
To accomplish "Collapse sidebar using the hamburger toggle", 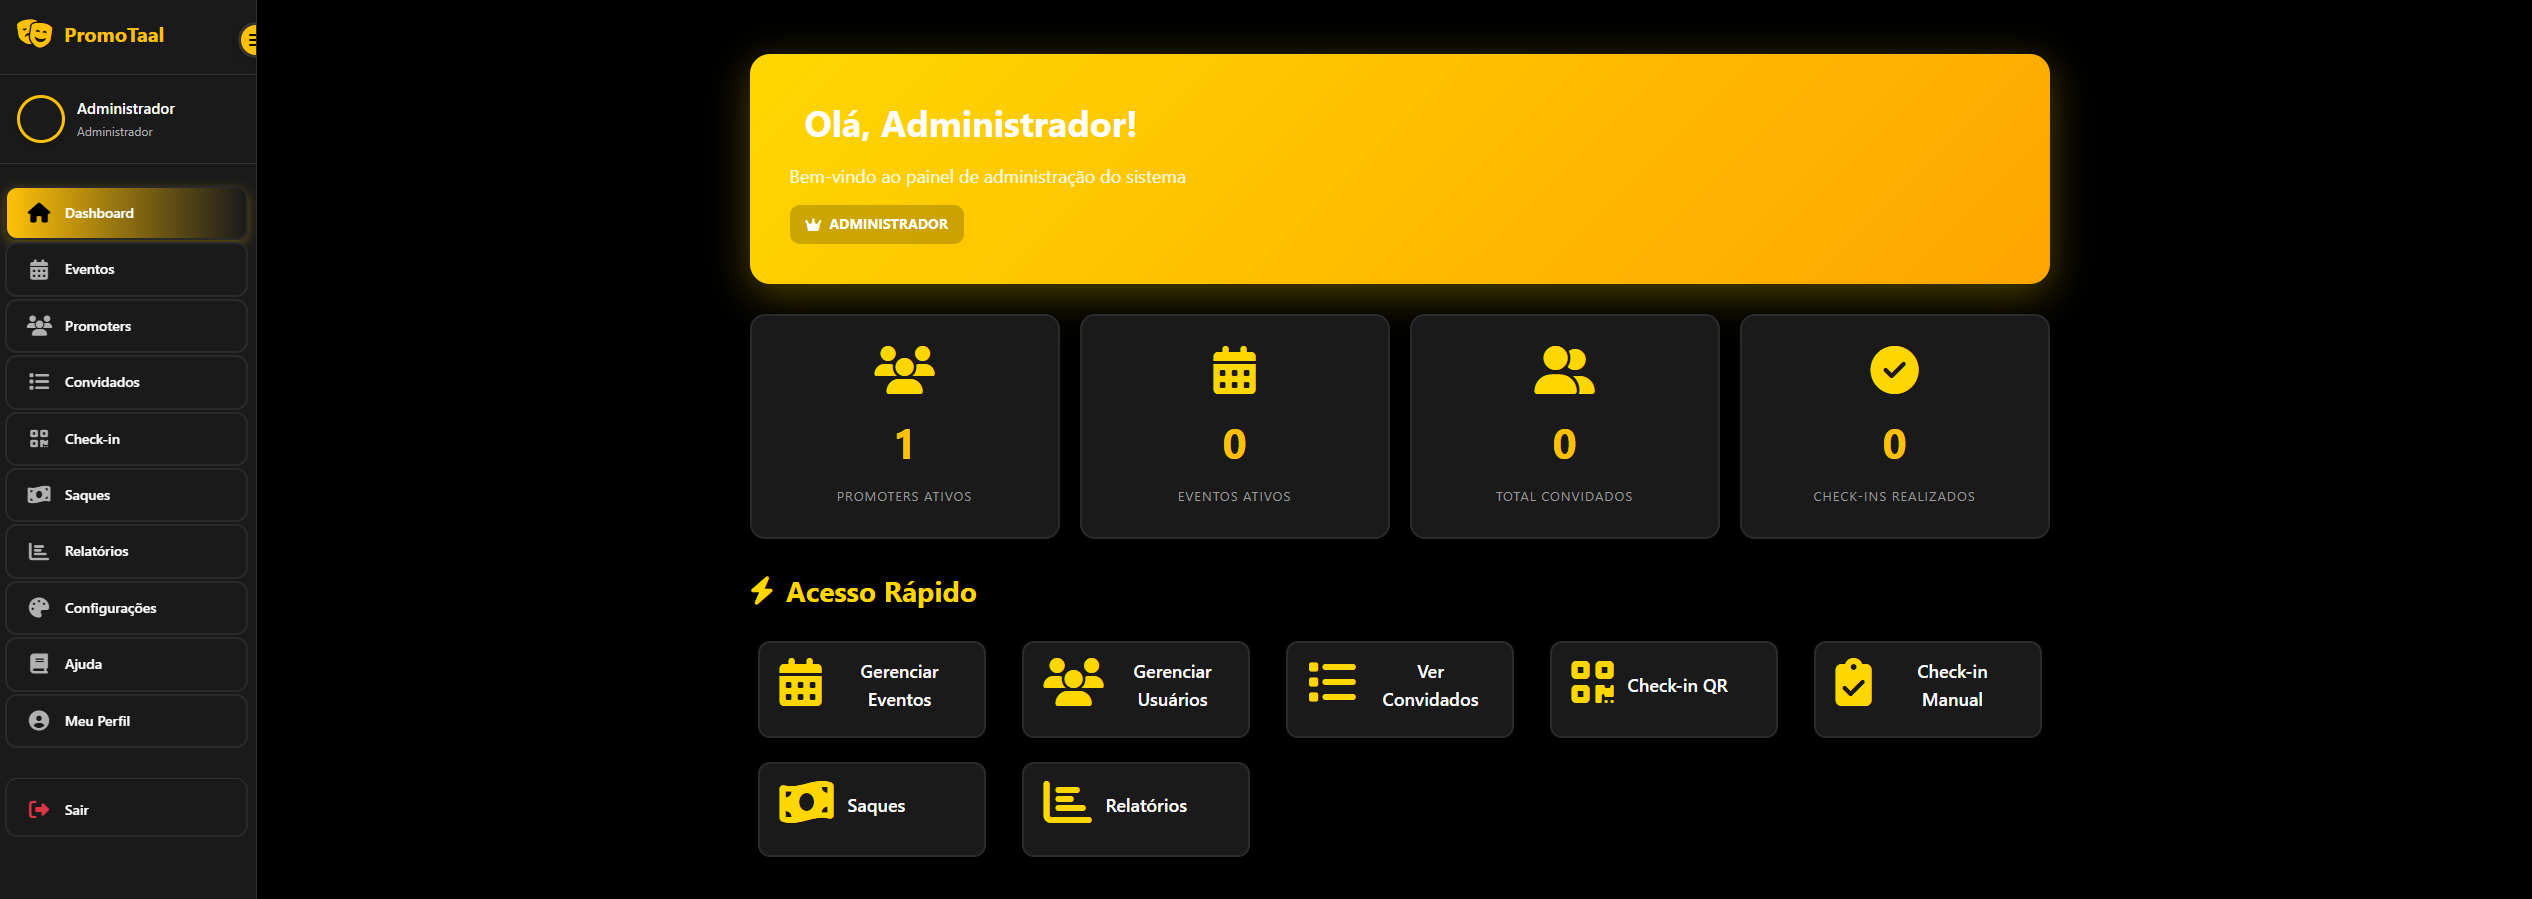I will coord(249,40).
